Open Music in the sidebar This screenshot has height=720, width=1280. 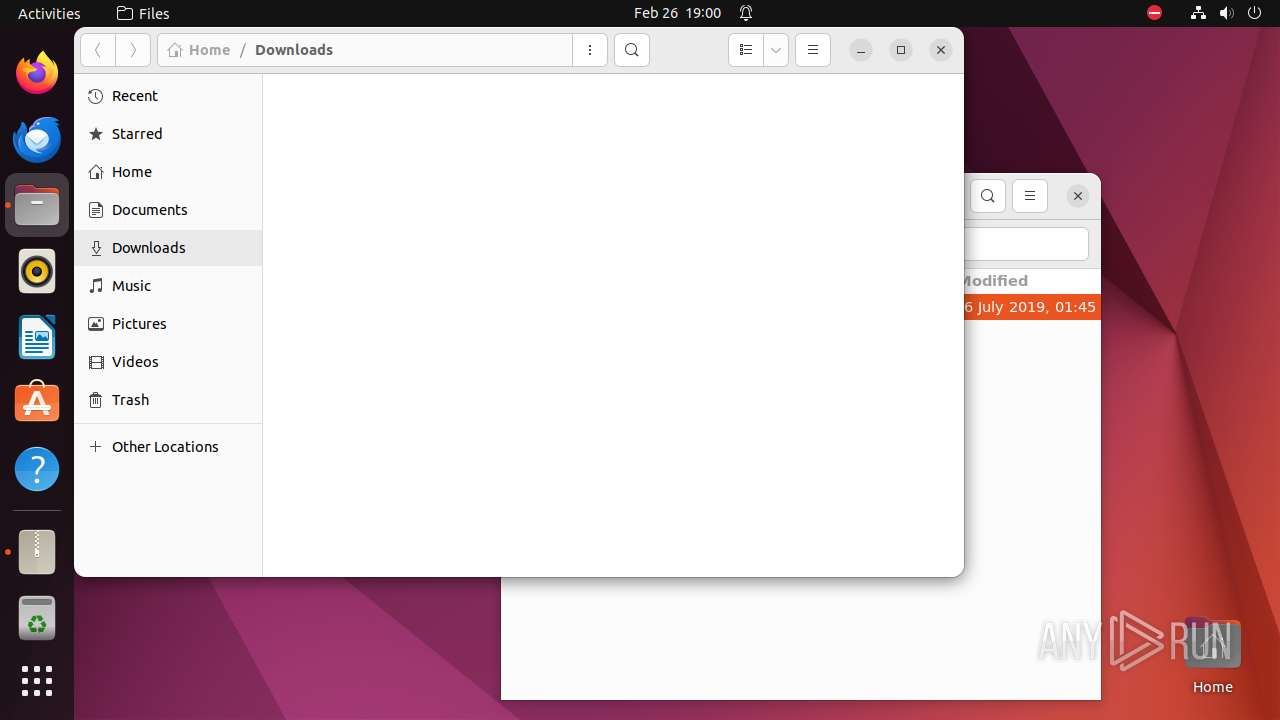tap(168, 286)
